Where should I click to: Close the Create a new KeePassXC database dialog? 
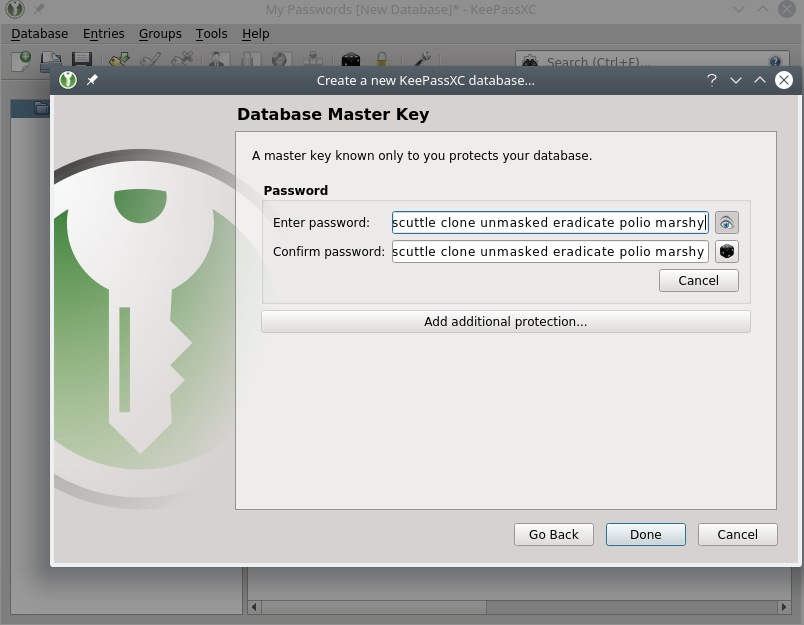[x=783, y=80]
